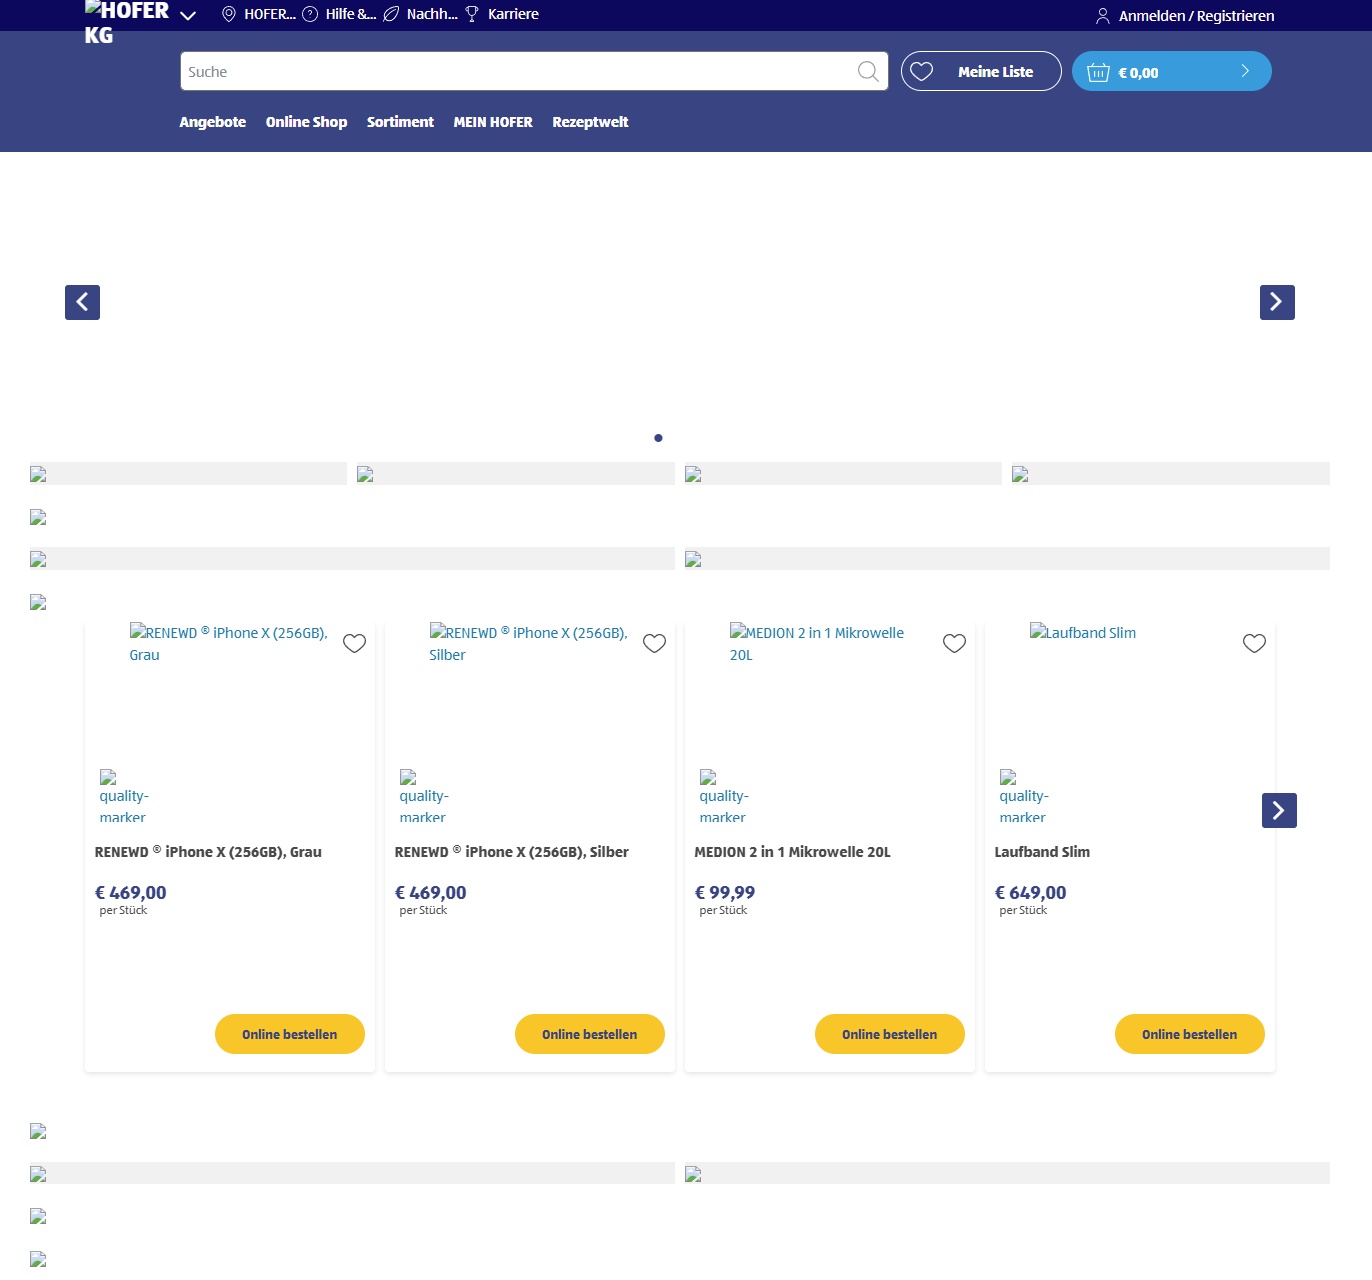This screenshot has height=1280, width=1372.
Task: Open RENEWD iPhone X (256GB), Silber title
Action: [x=511, y=852]
